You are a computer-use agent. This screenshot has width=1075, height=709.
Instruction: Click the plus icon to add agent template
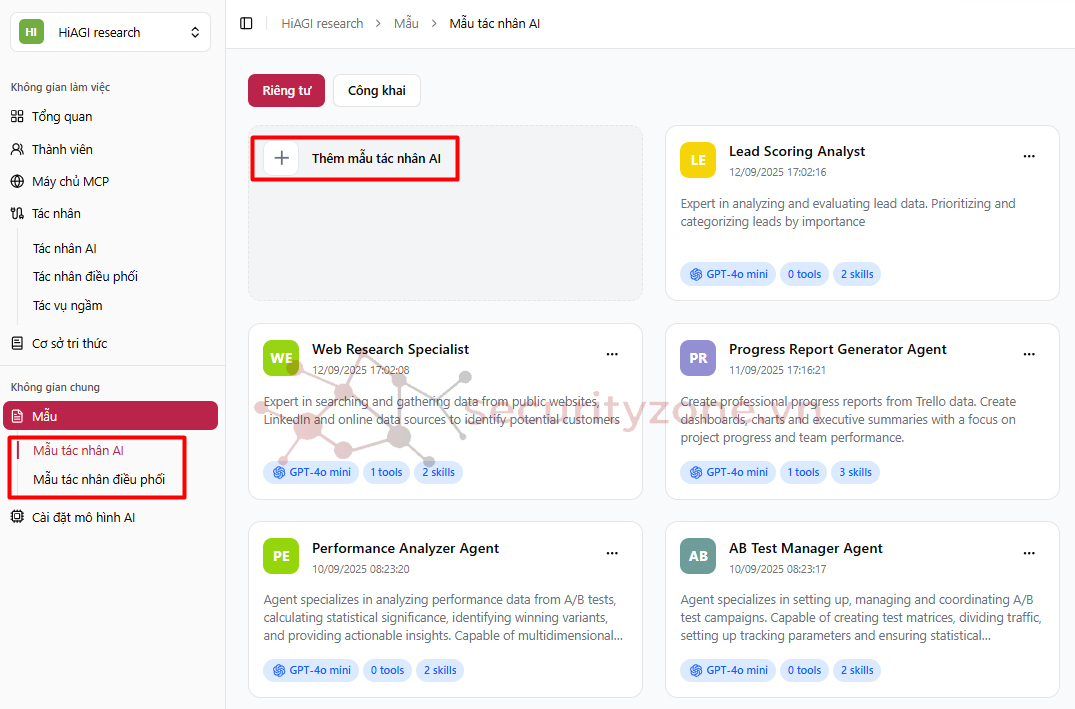click(x=281, y=158)
